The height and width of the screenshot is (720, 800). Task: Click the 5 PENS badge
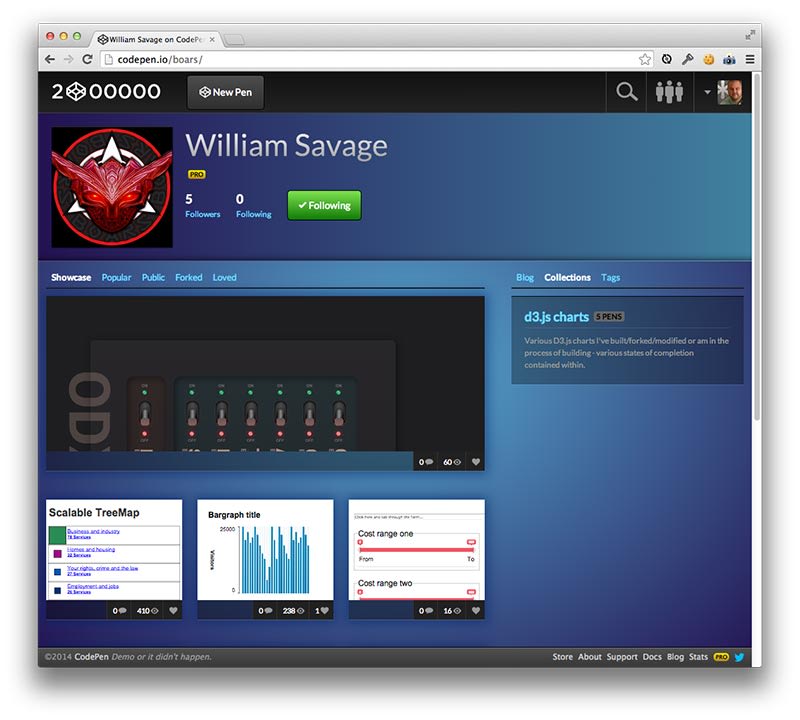tap(609, 317)
